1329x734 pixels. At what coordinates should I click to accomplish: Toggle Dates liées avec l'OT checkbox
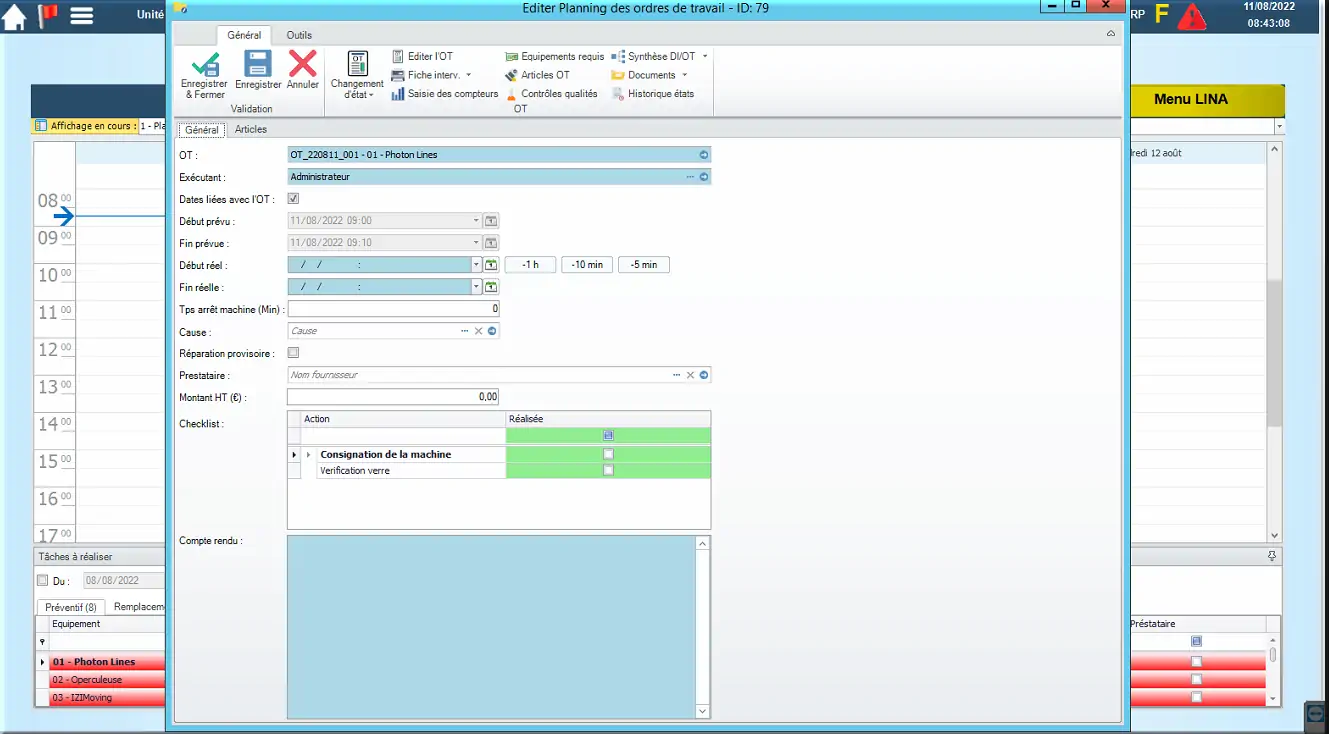pyautogui.click(x=293, y=199)
